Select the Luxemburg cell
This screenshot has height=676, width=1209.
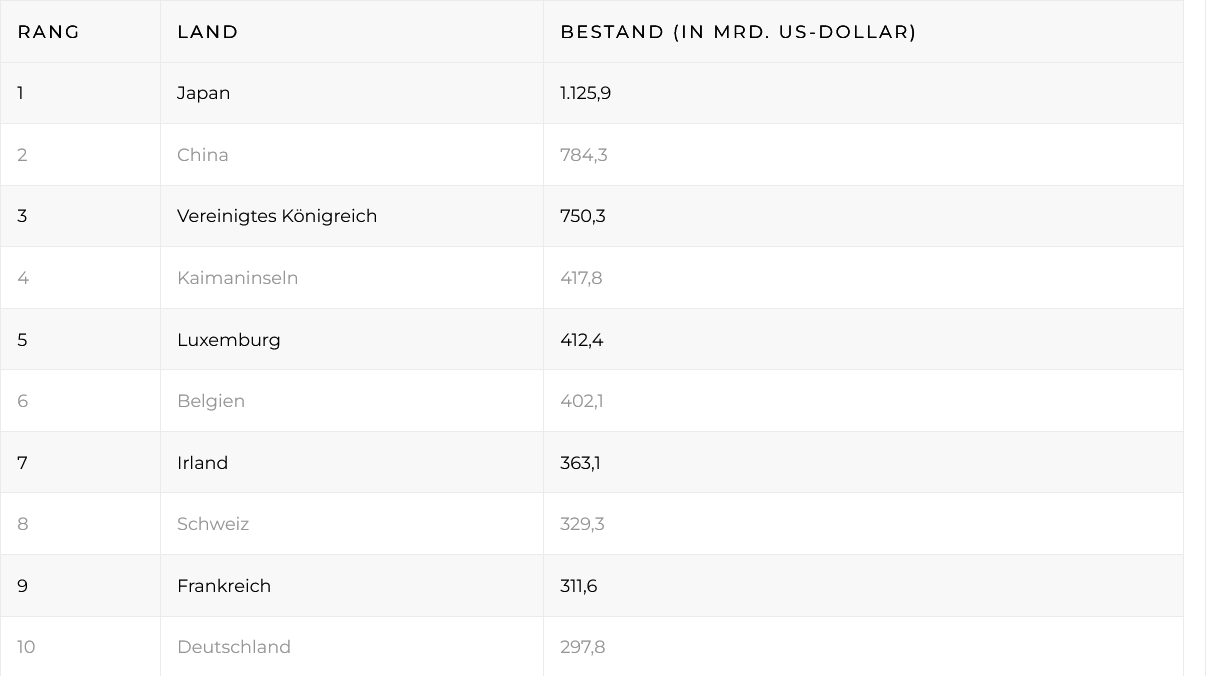point(229,340)
